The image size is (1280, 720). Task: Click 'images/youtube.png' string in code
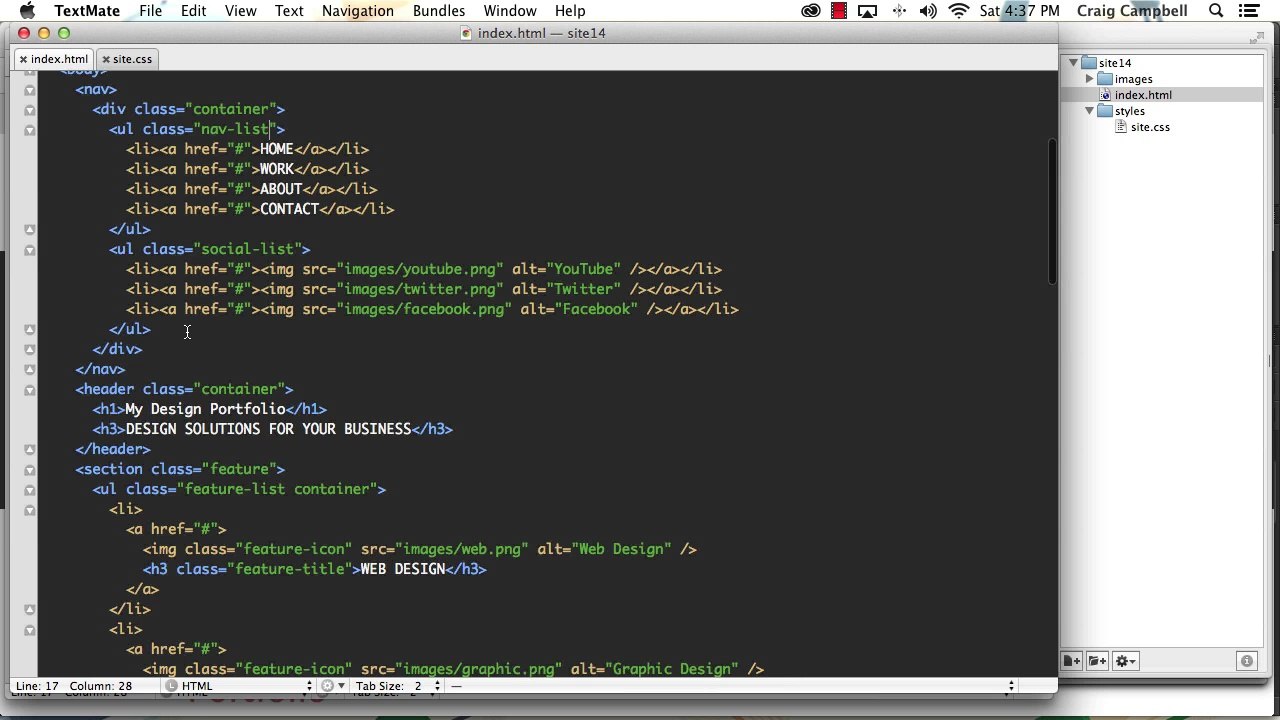pyautogui.click(x=420, y=269)
